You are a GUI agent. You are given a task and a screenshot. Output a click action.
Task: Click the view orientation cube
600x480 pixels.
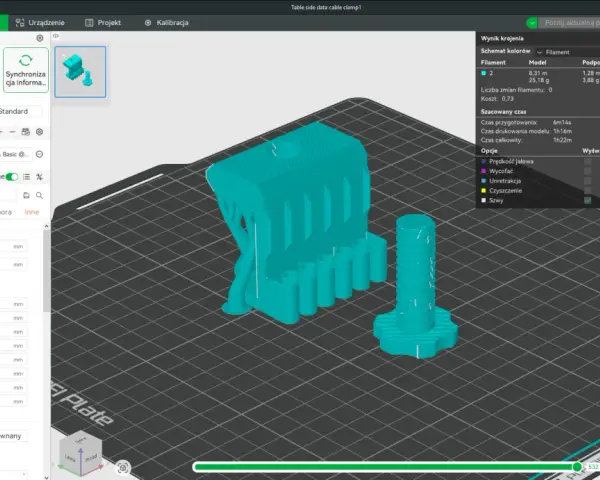click(x=81, y=454)
